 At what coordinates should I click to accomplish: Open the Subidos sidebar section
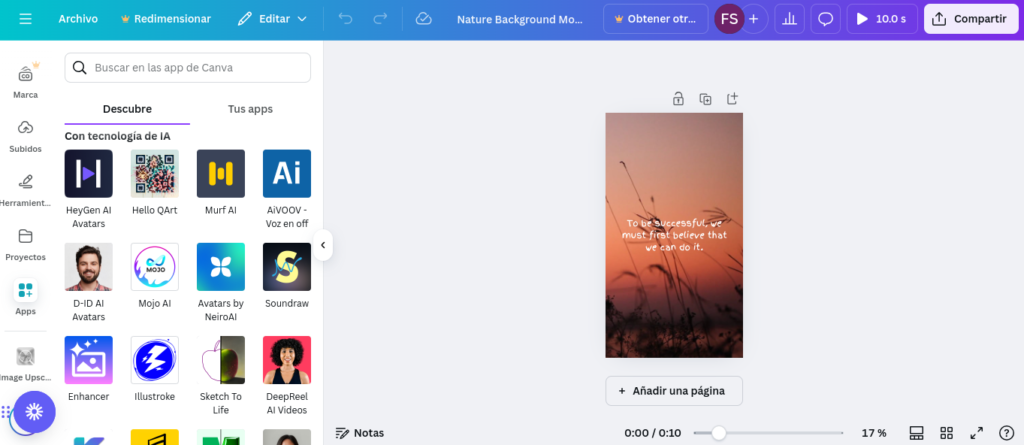25,136
